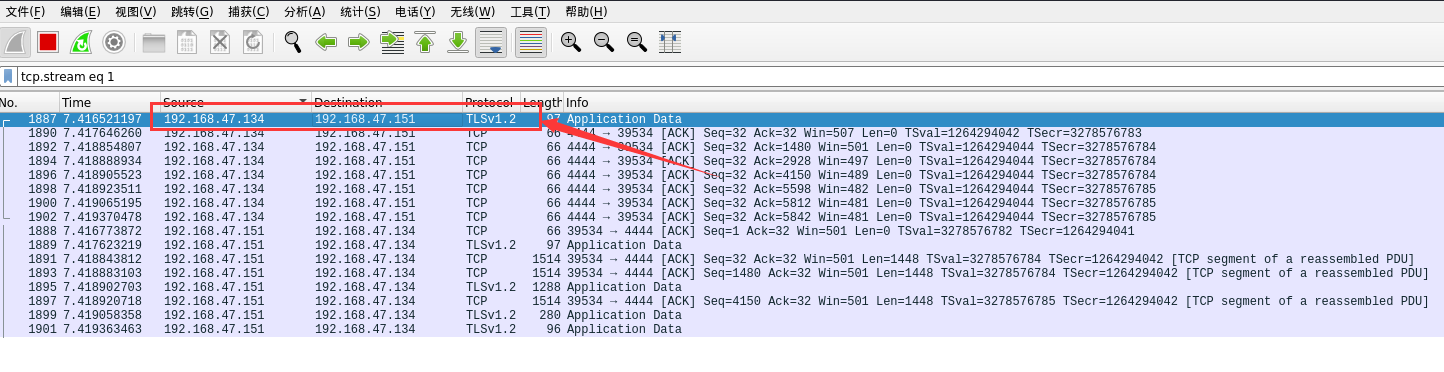This screenshot has height=372, width=1444.
Task: Toggle packet list colorization
Action: click(x=531, y=42)
